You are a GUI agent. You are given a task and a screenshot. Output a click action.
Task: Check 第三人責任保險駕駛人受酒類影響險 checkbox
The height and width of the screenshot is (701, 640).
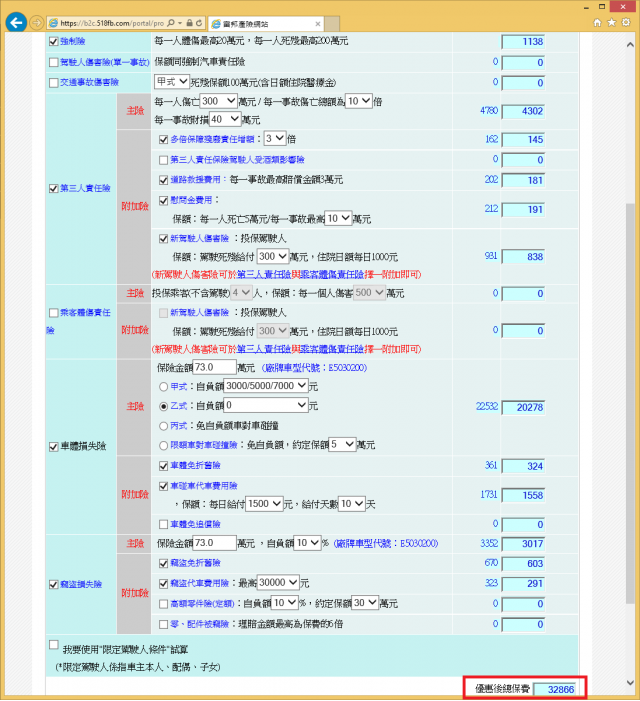(x=164, y=160)
